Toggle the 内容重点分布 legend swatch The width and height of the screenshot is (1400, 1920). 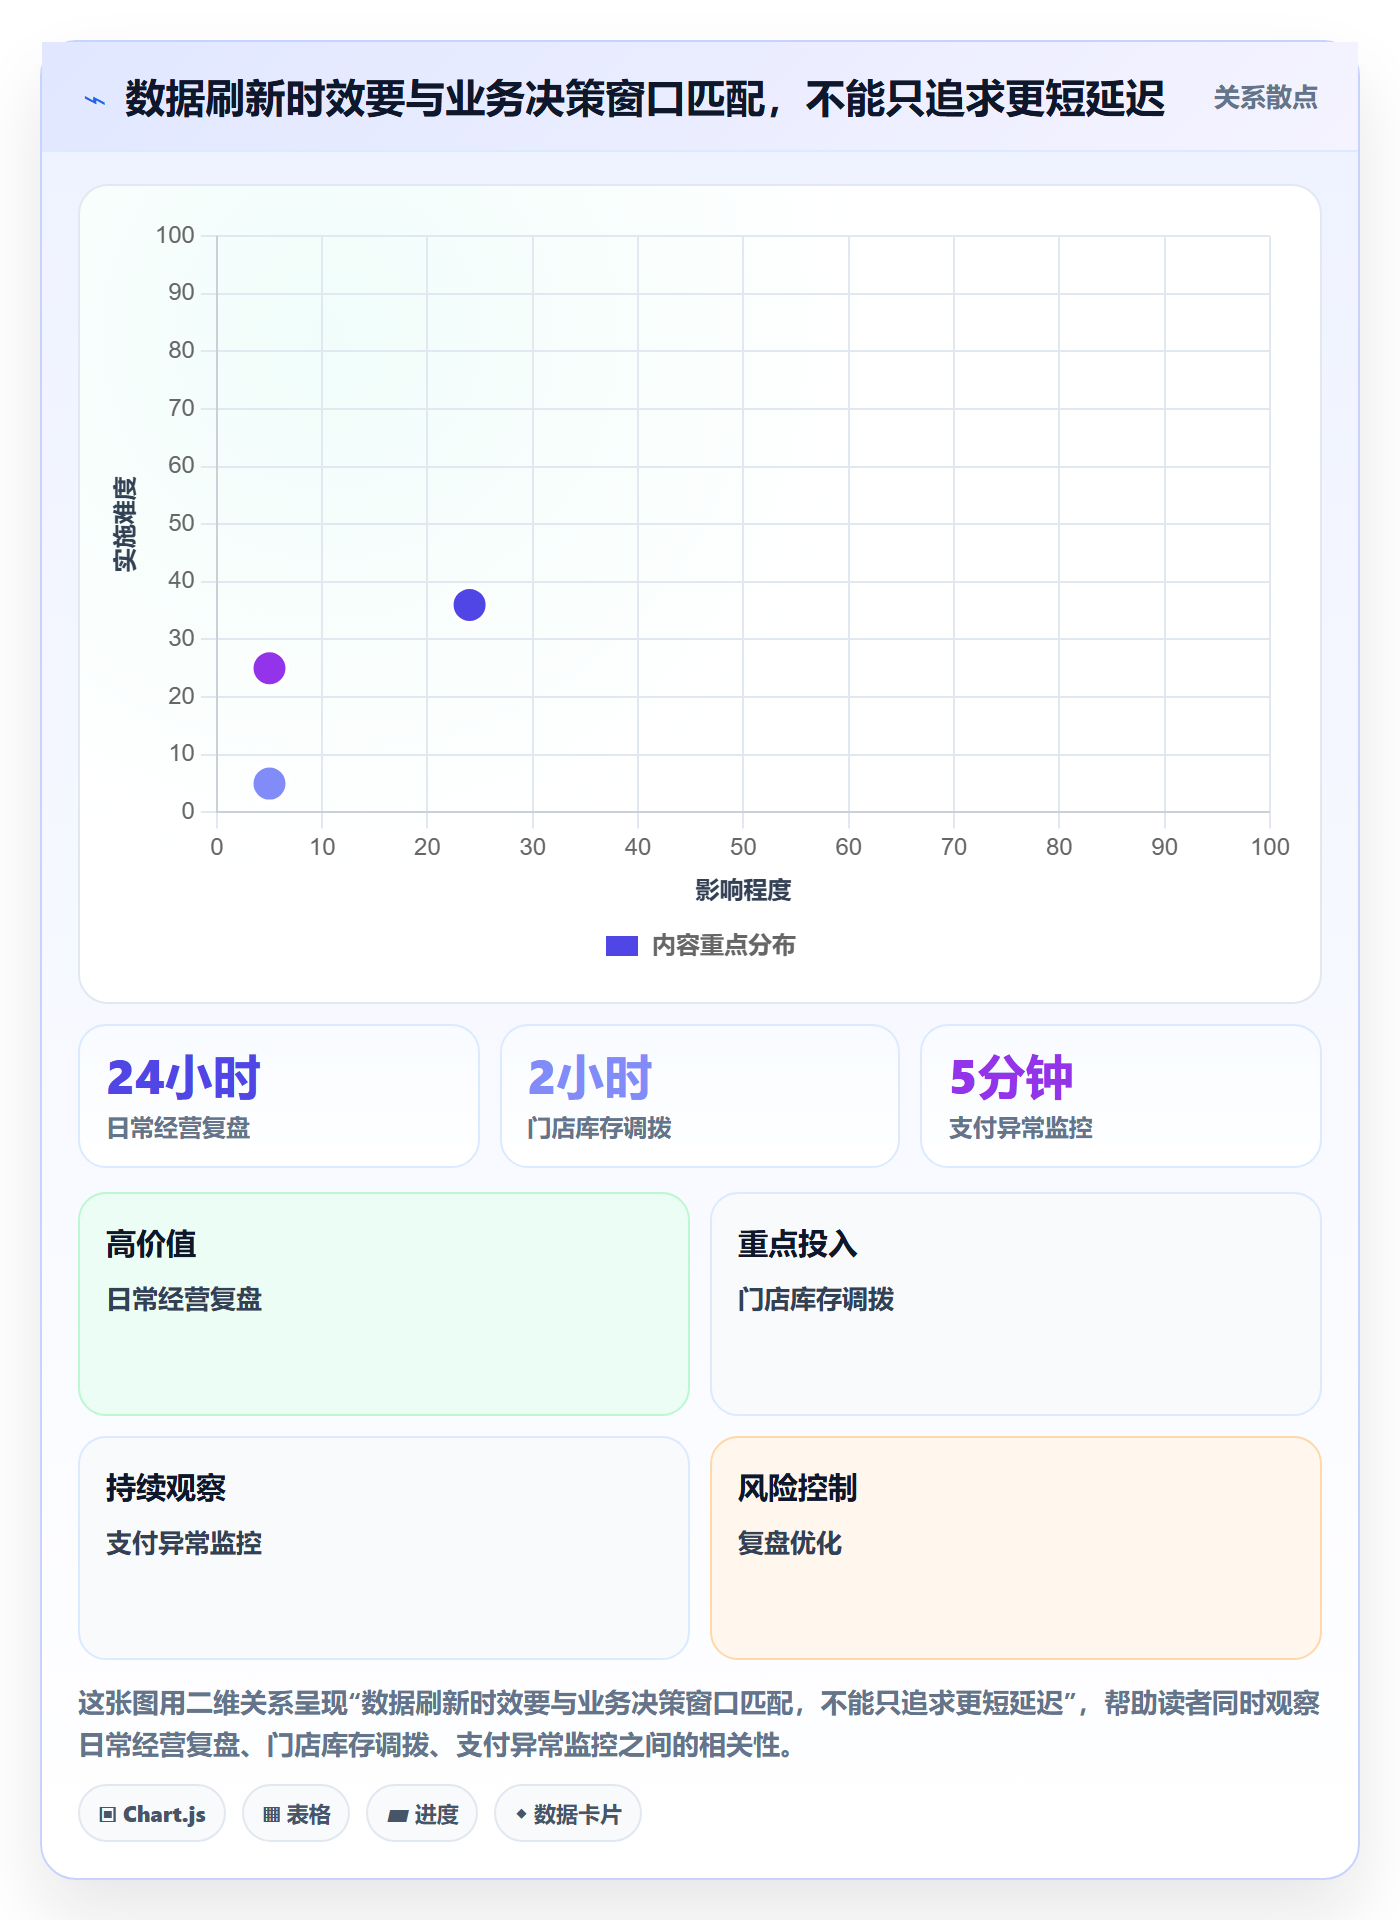(622, 946)
